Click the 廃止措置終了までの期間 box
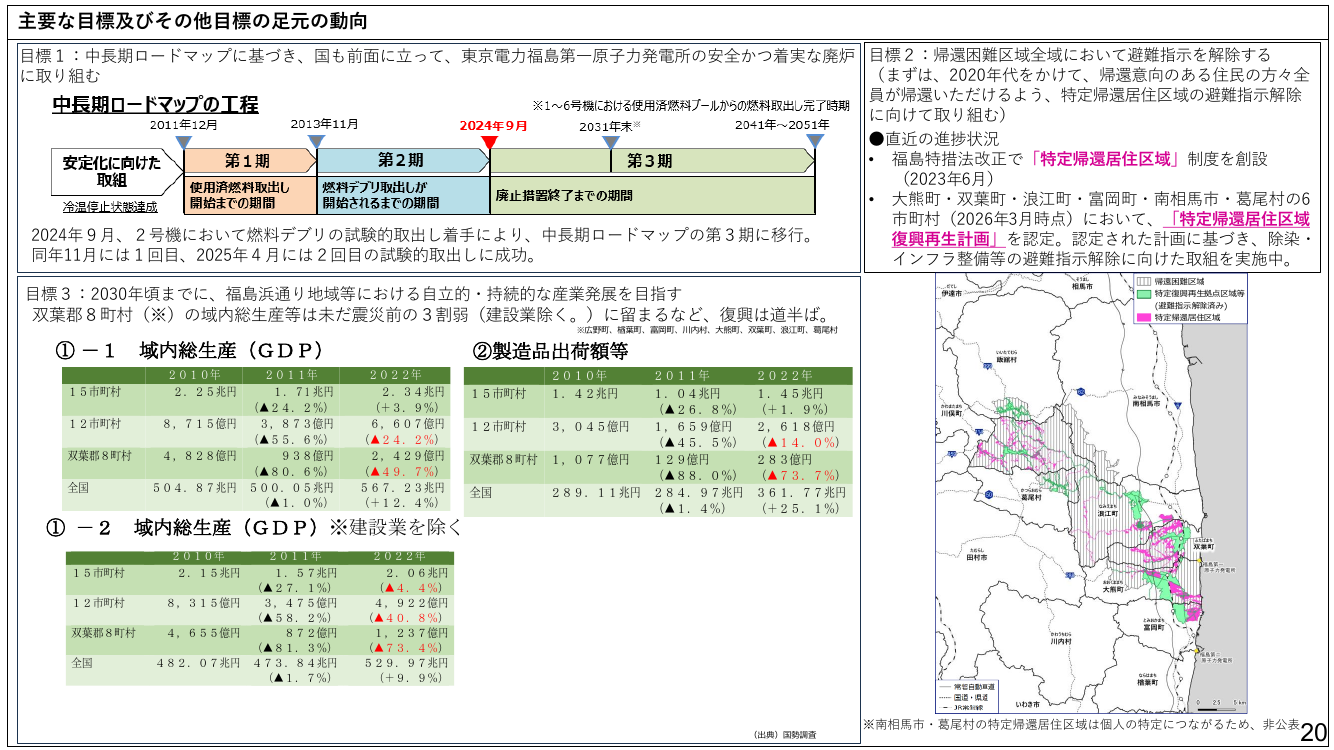The height and width of the screenshot is (750, 1334). tap(652, 194)
